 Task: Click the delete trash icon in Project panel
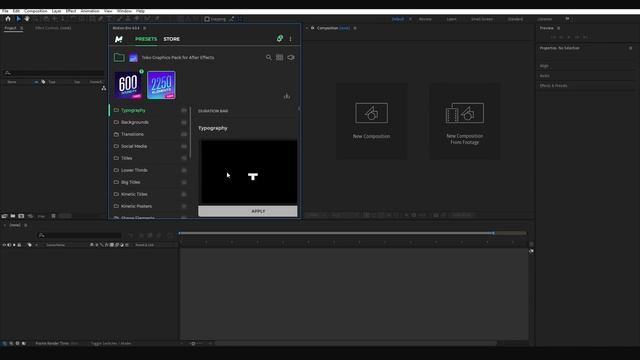(x=53, y=216)
